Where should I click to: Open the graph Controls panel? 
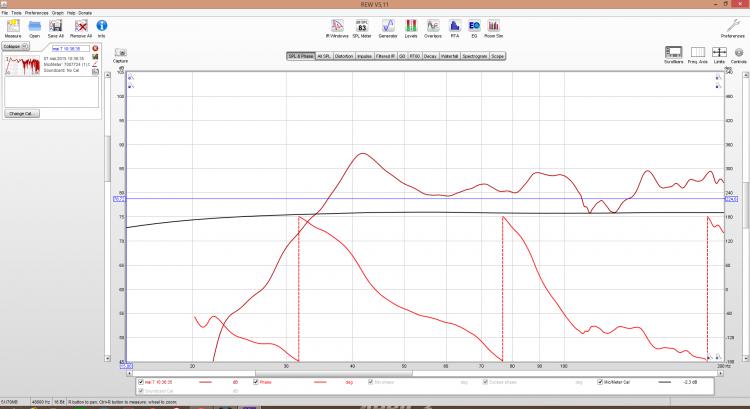738,53
